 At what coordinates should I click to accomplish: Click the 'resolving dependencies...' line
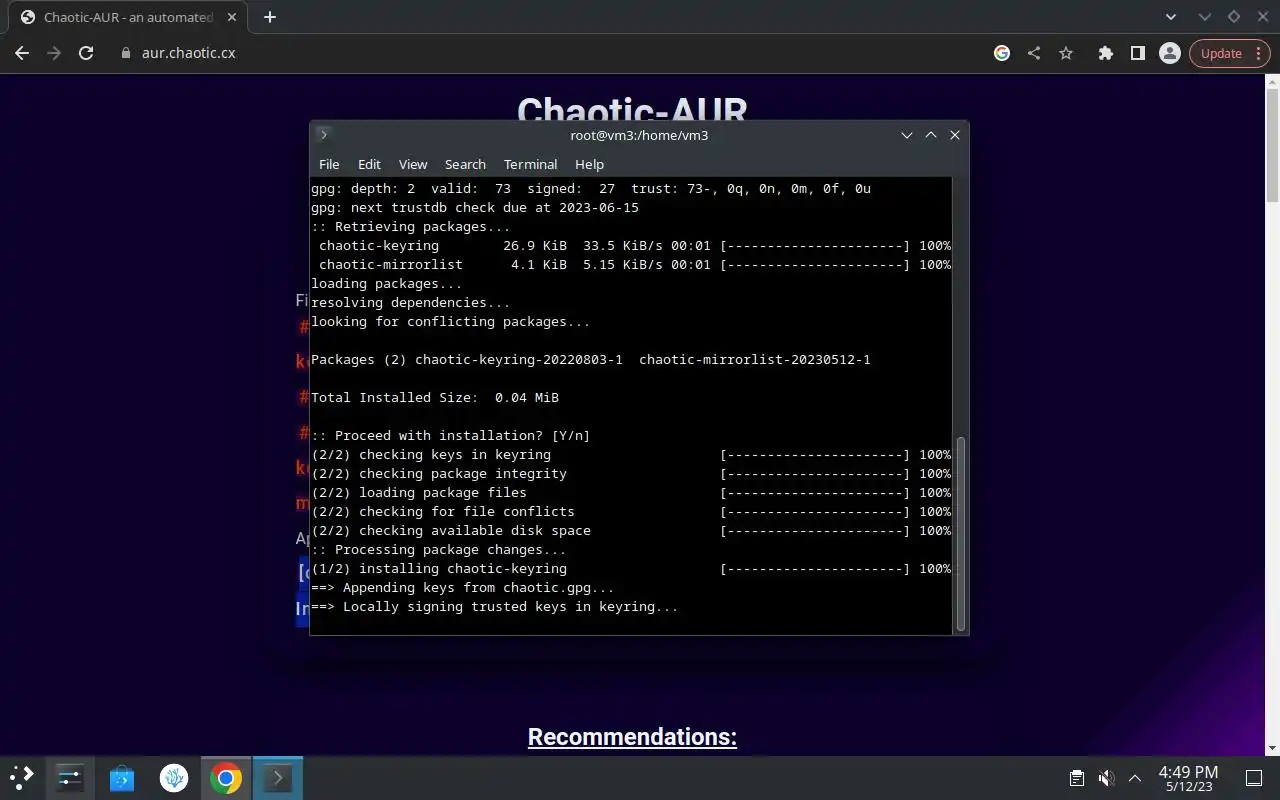pos(410,302)
